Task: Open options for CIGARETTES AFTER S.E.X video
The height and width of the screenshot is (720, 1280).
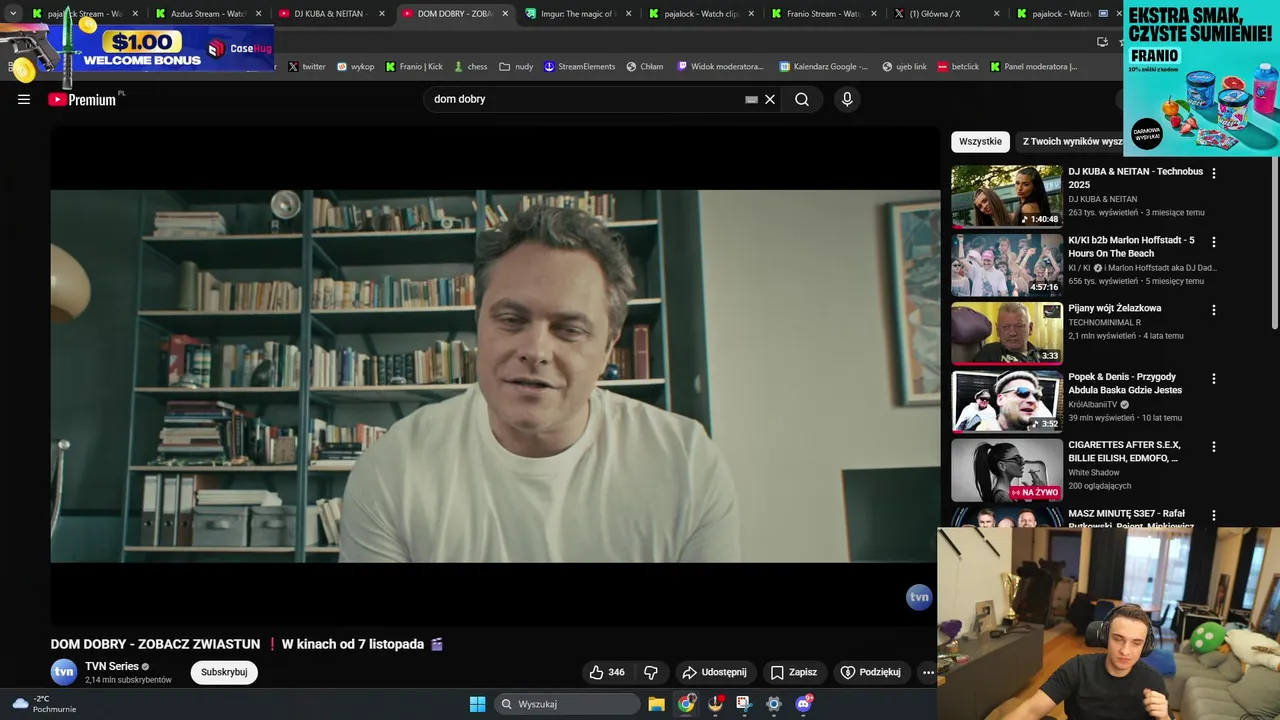Action: [x=1214, y=447]
